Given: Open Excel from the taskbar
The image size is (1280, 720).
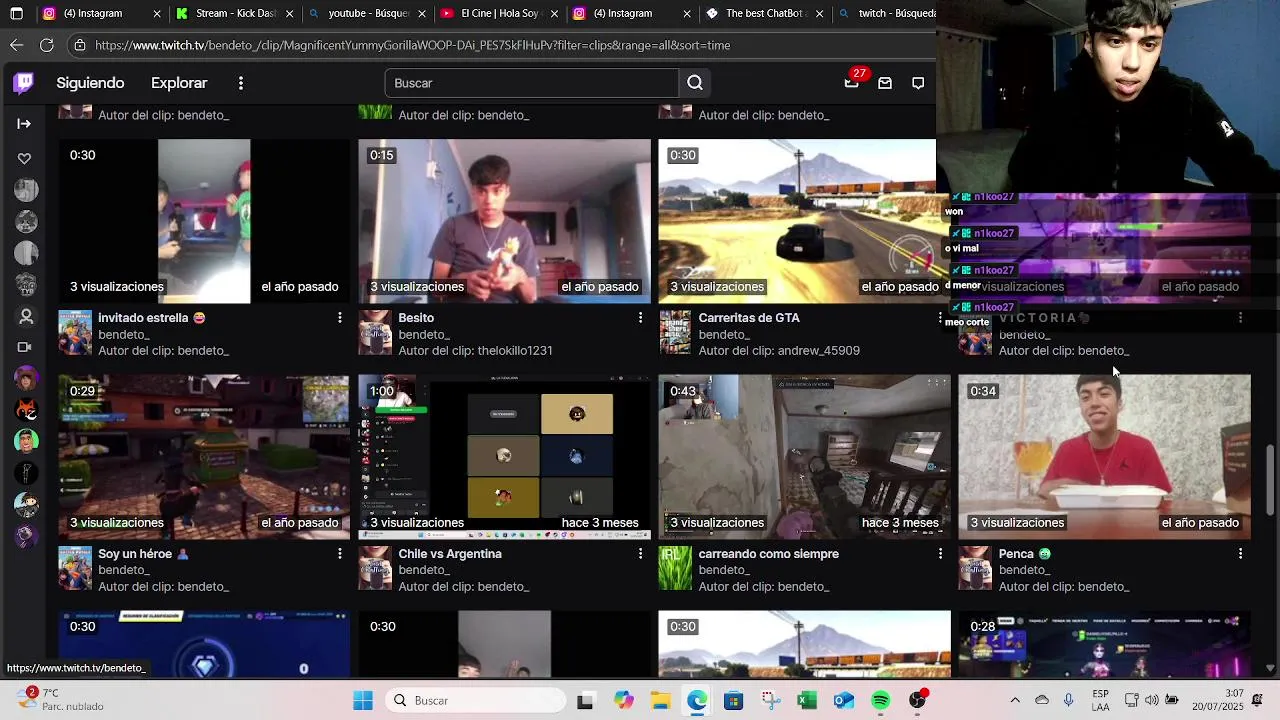Looking at the screenshot, I should (807, 701).
